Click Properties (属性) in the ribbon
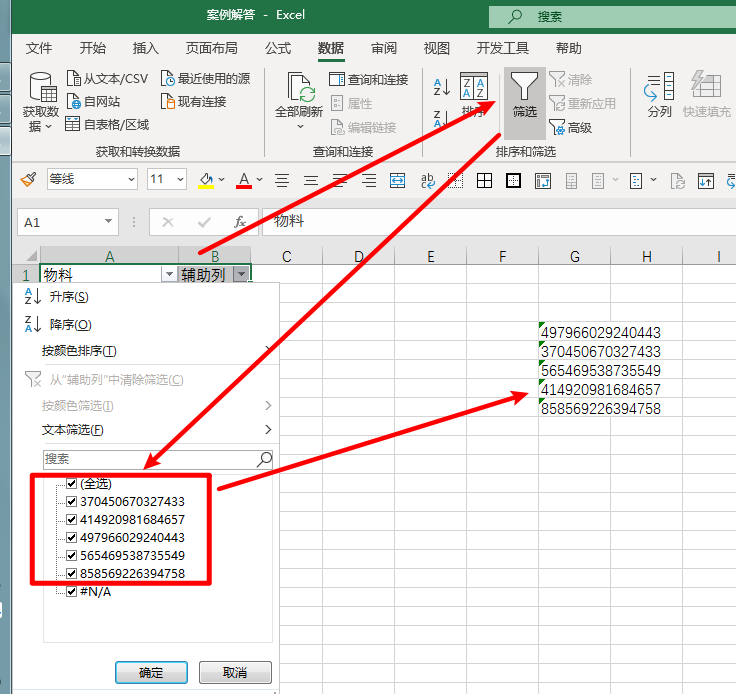 (352, 103)
